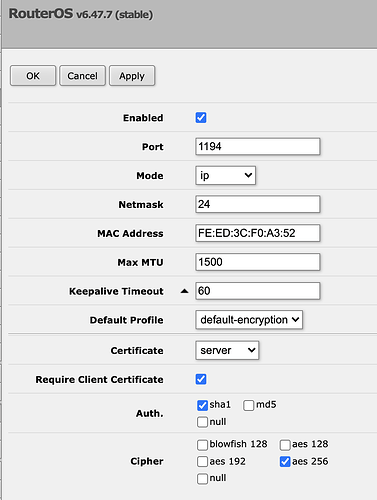Toggle the Enabled checkbox
The image size is (377, 500).
(201, 118)
